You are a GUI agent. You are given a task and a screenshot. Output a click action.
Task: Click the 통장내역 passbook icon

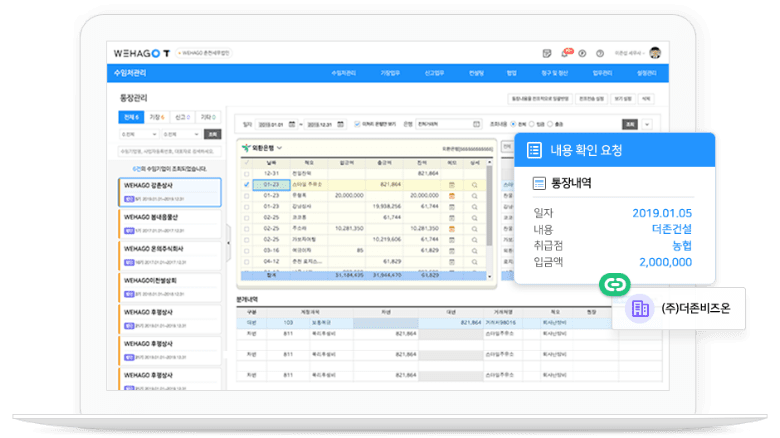click(539, 183)
